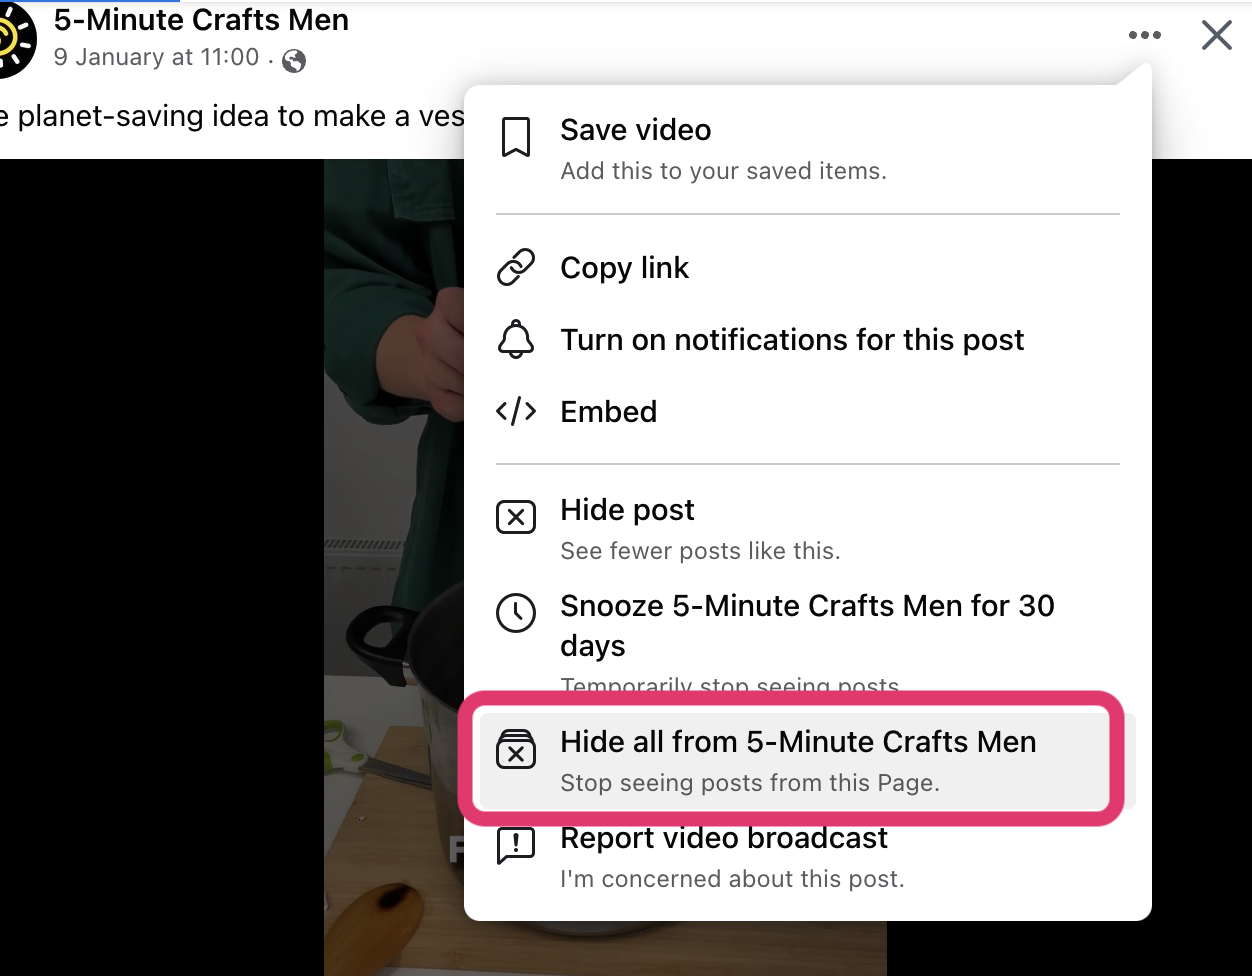
Task: Click 'I'm concerned about this post.' text
Action: pos(732,879)
